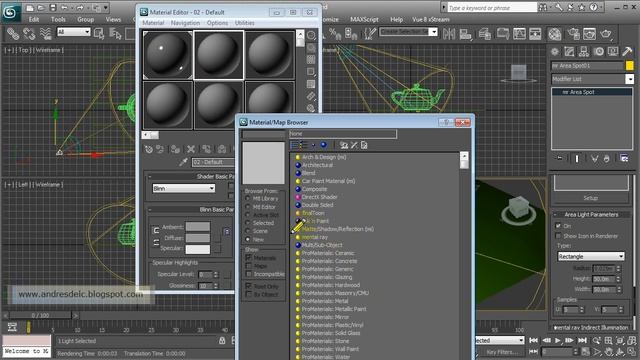640x360 pixels.
Task: Select Arch & Design (mi) material
Action: 324,157
